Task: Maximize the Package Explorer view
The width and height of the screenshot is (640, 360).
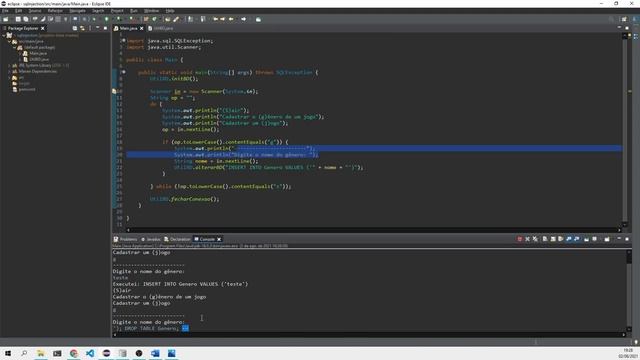Action: click(105, 28)
